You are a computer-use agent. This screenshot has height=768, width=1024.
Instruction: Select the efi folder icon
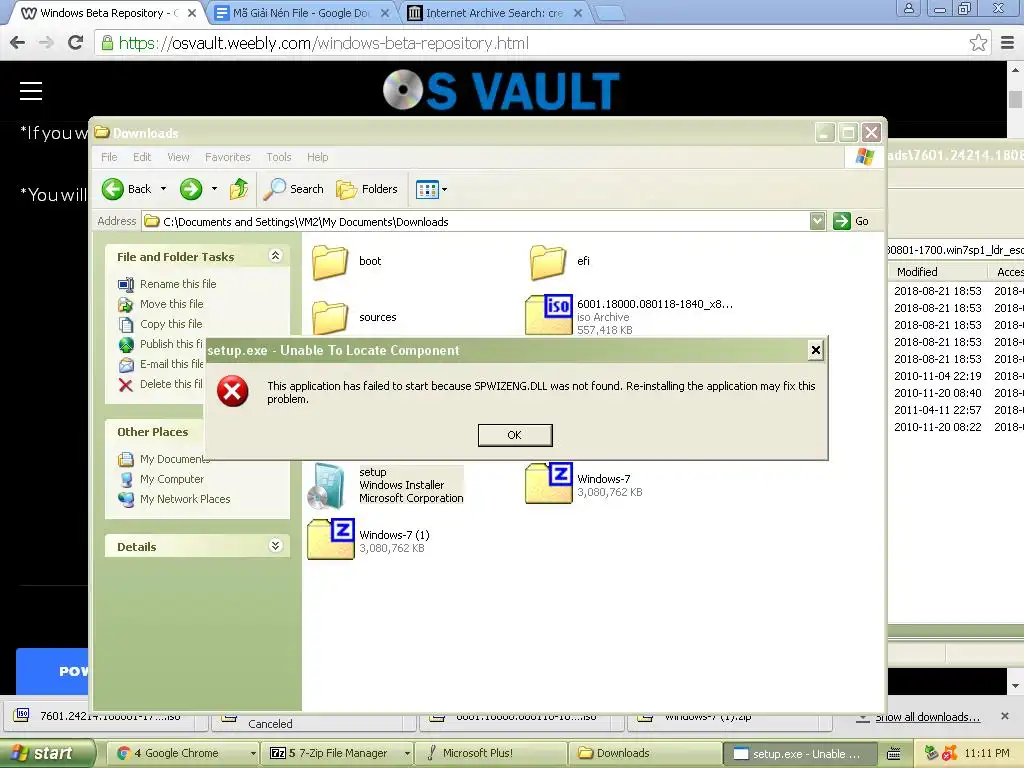tap(548, 262)
